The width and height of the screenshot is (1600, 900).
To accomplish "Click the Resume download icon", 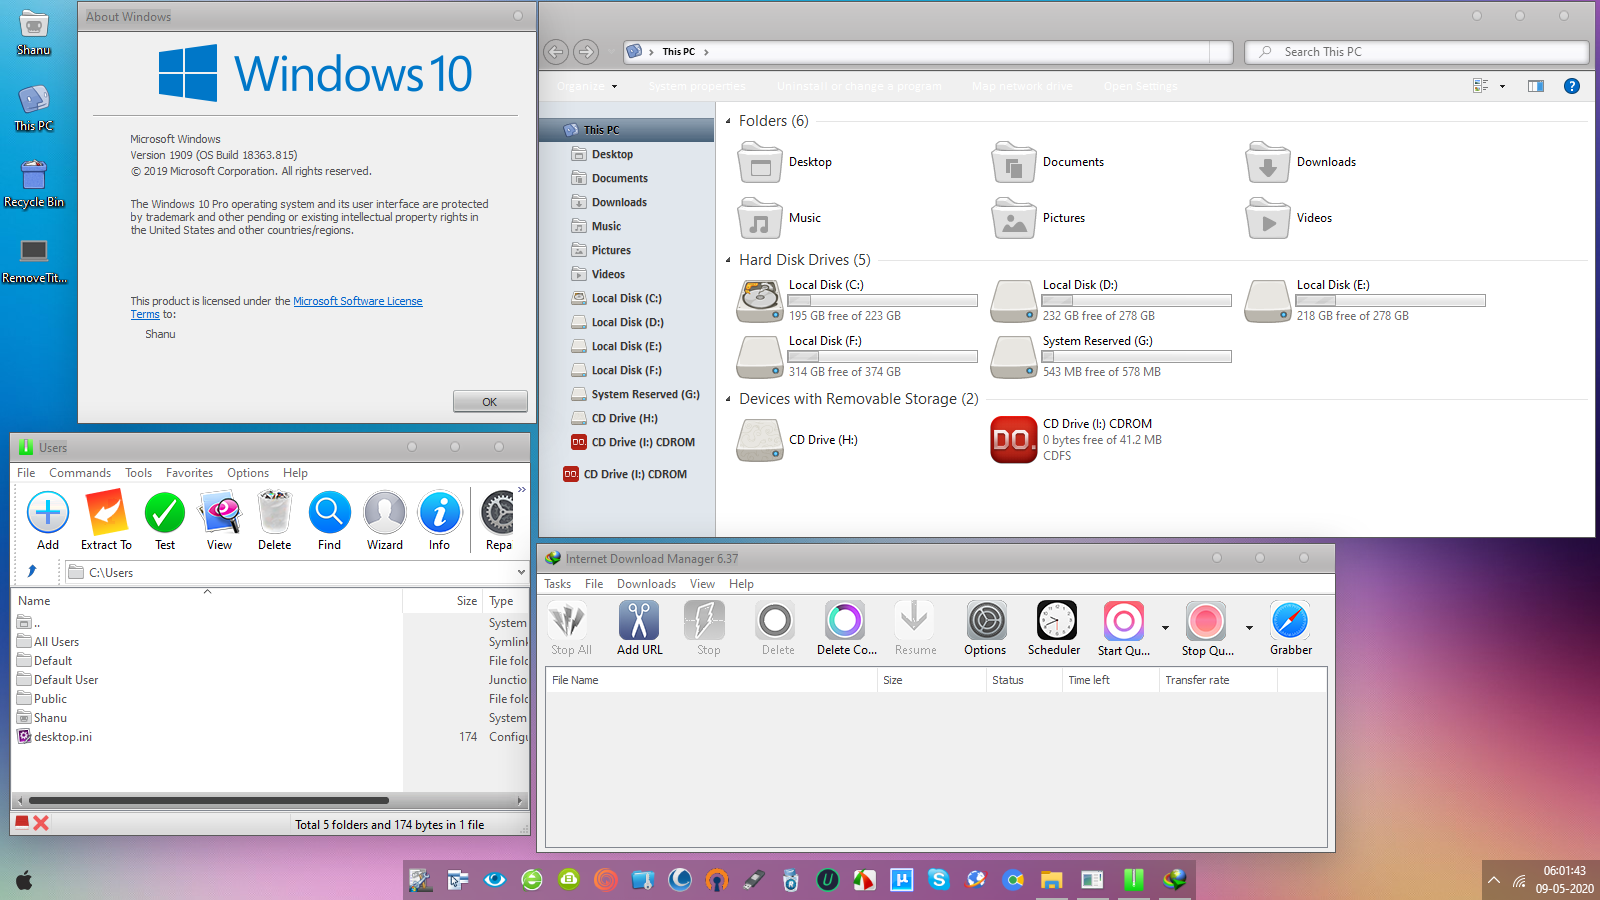I will coord(914,621).
